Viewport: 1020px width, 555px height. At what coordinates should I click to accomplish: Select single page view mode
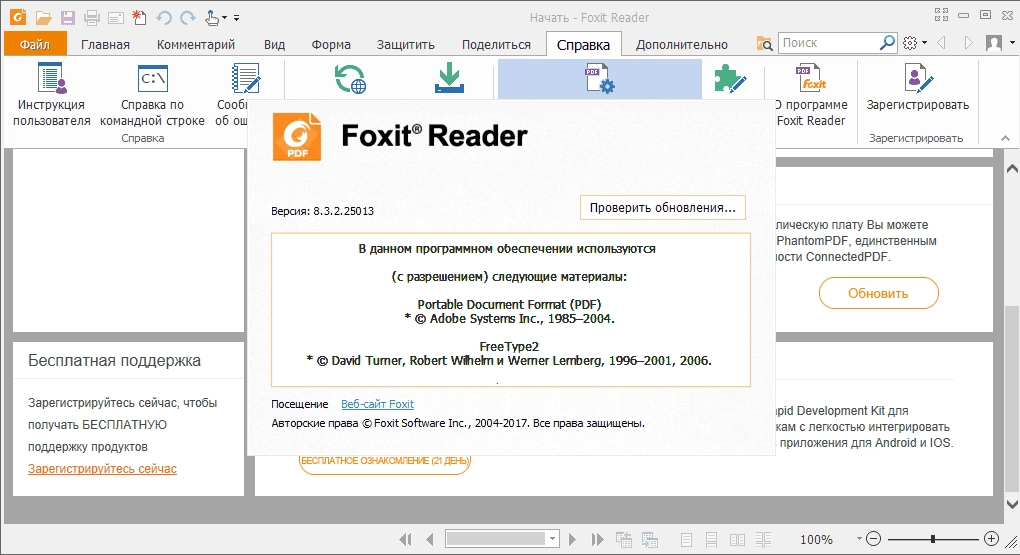(x=686, y=539)
